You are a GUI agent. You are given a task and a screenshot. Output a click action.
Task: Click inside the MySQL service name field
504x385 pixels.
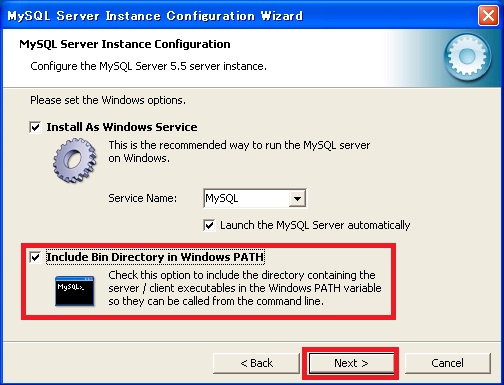click(246, 199)
